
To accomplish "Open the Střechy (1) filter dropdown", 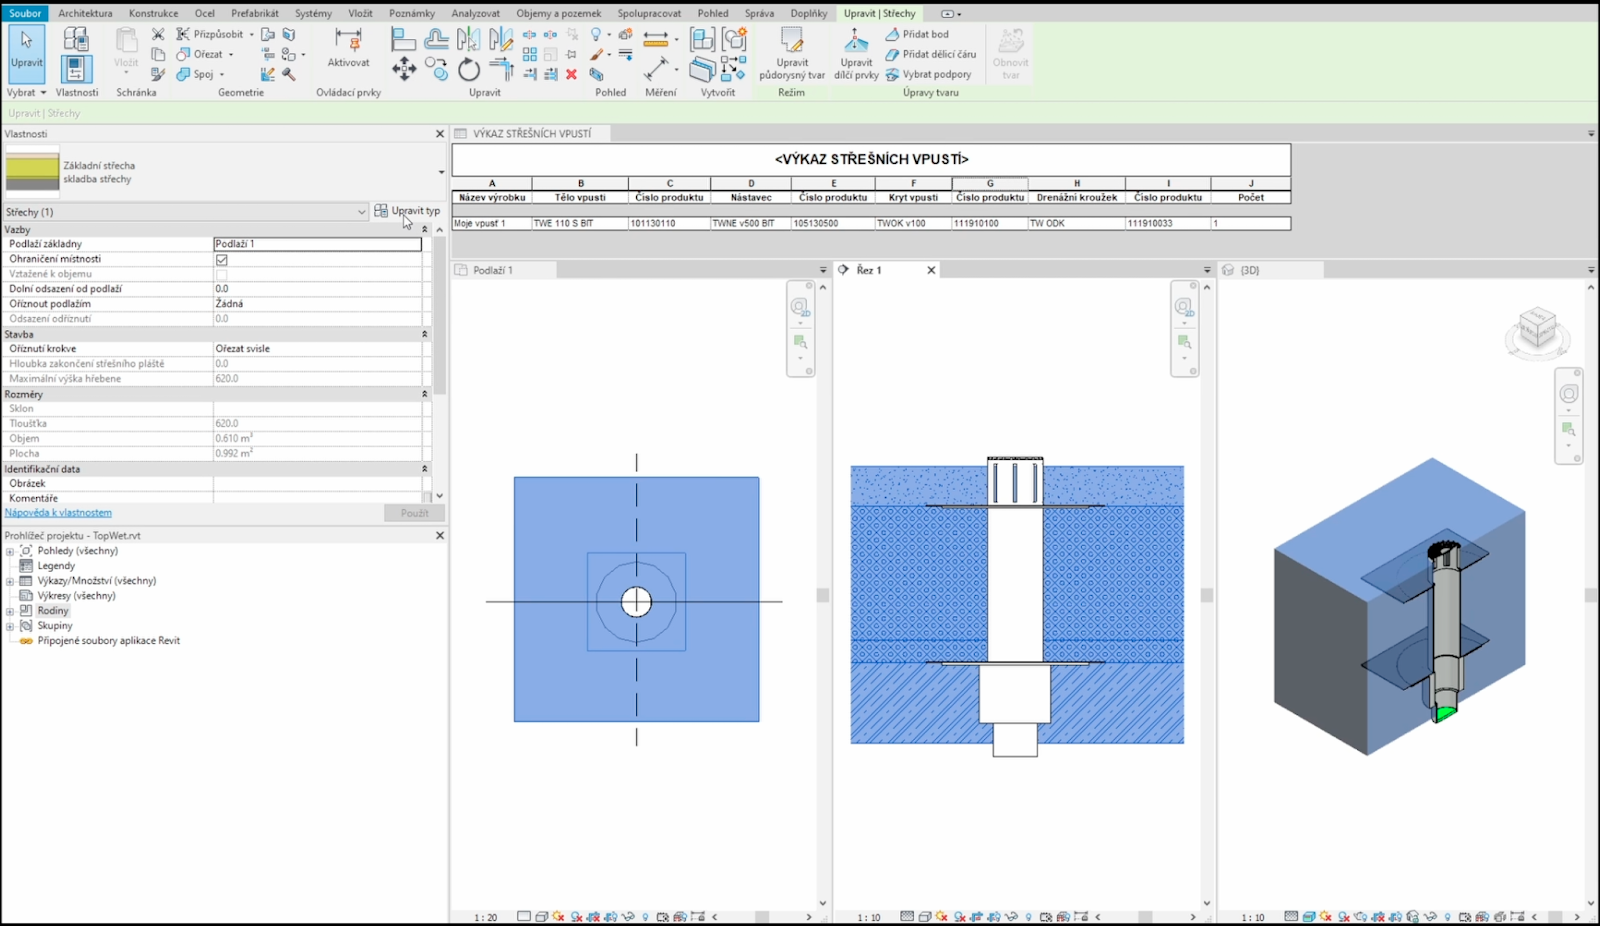I will [x=361, y=212].
